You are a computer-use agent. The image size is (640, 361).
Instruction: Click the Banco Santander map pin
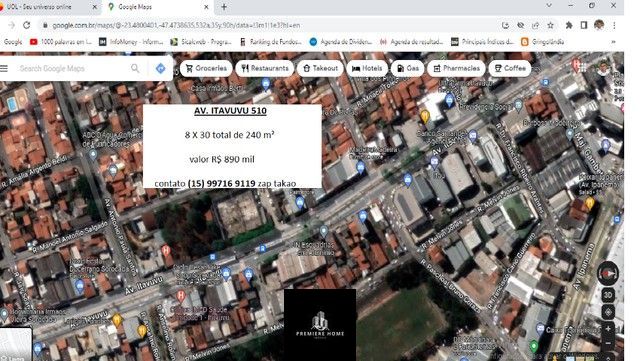[x=473, y=135]
